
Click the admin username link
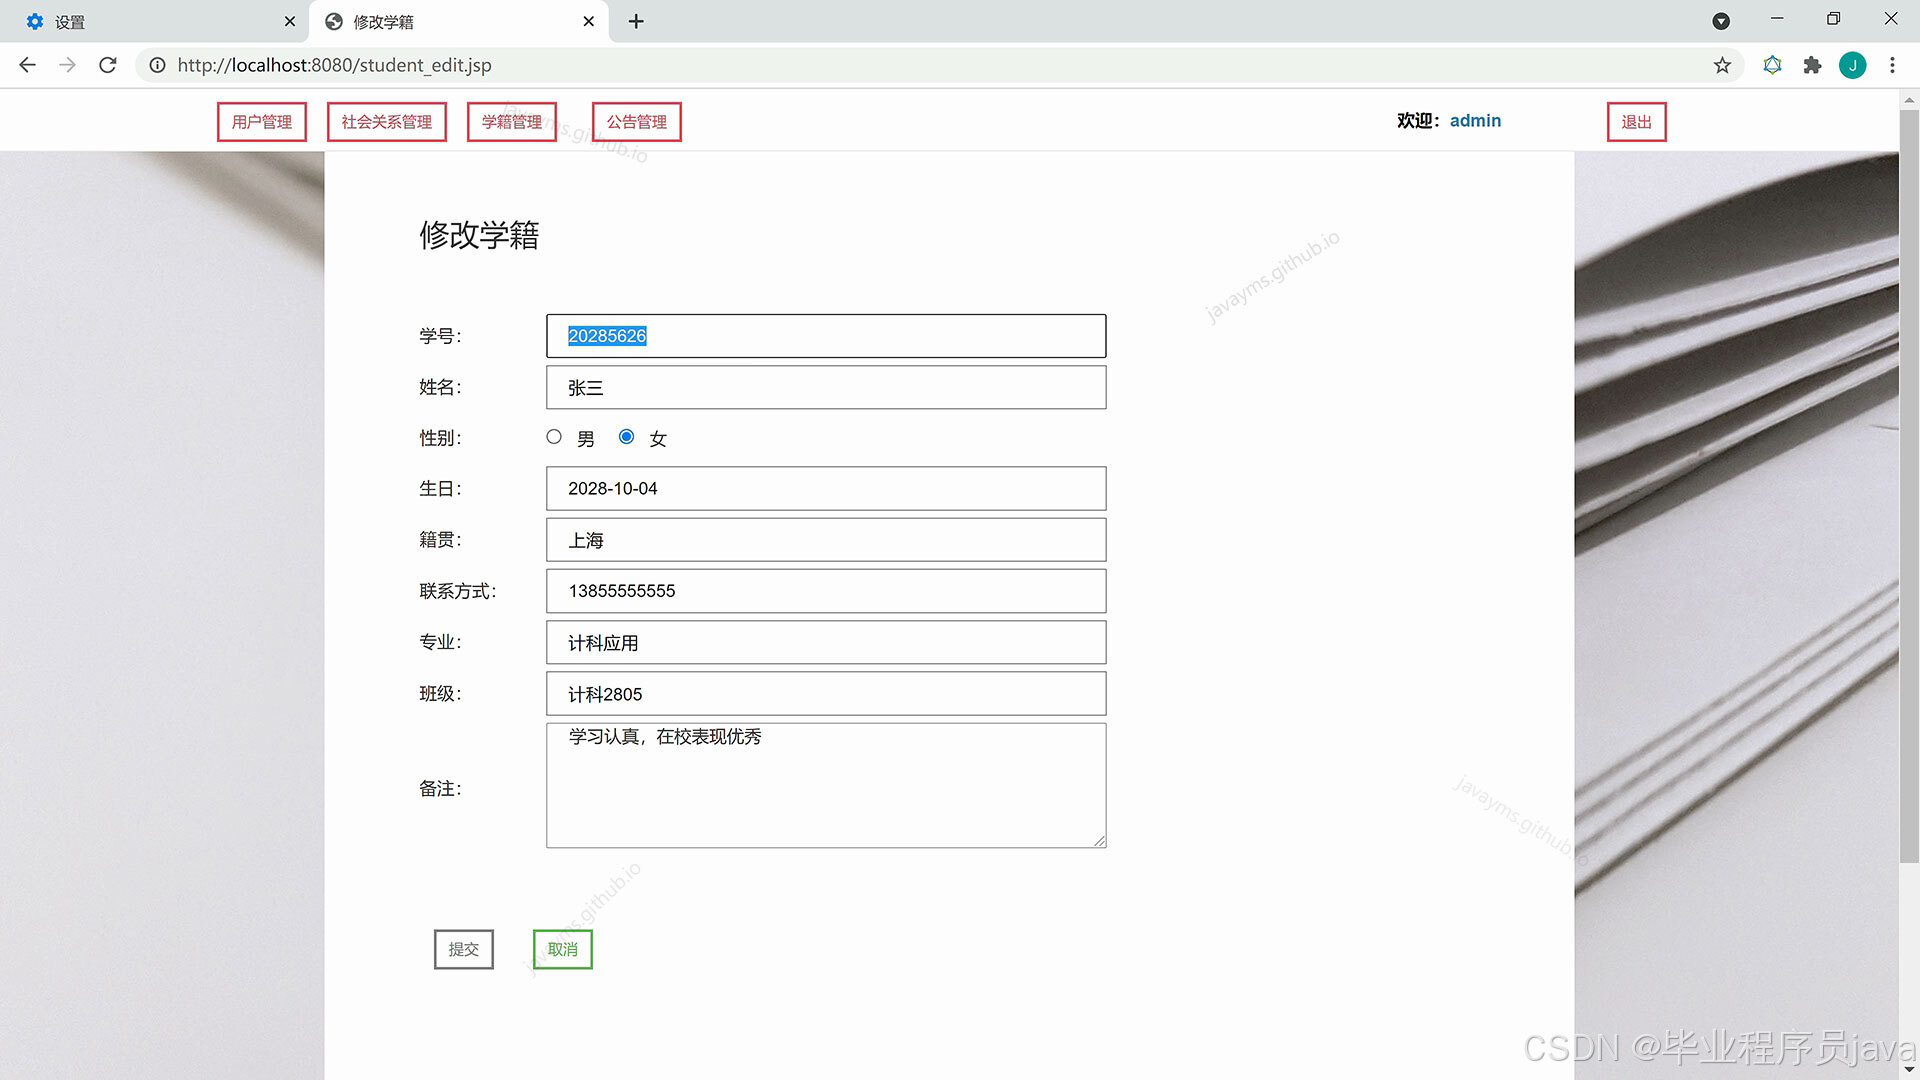pos(1475,120)
